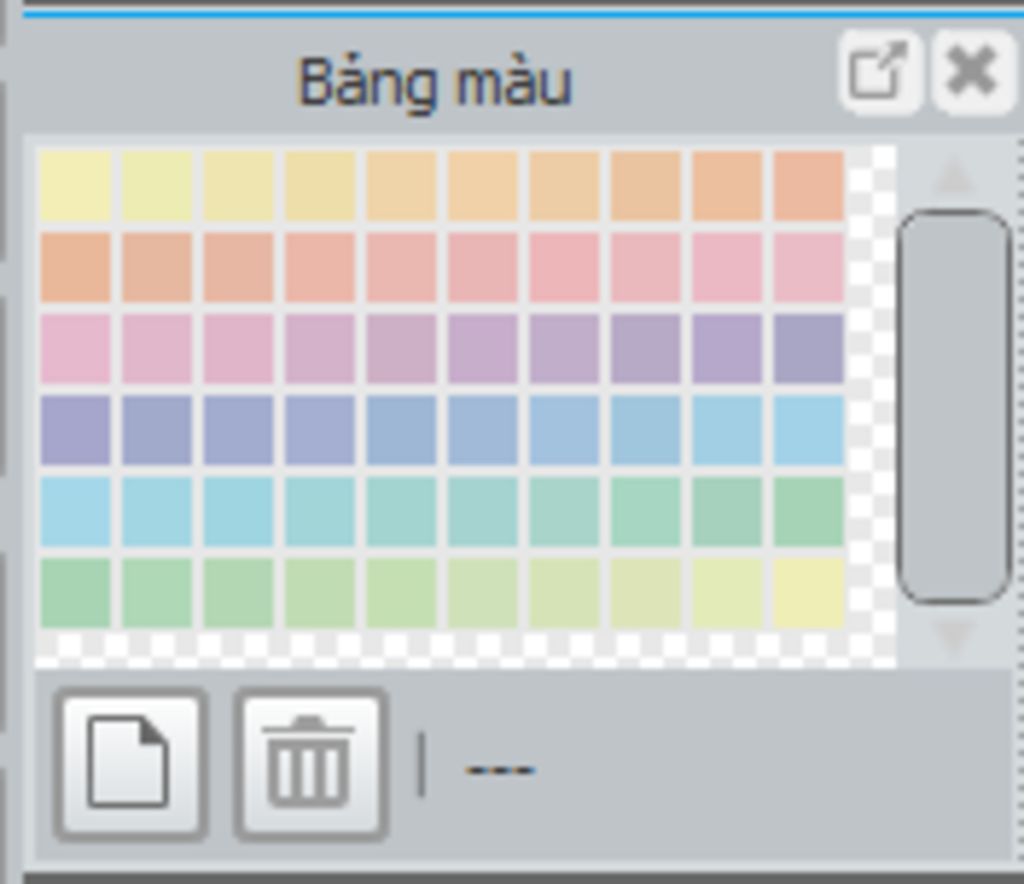The height and width of the screenshot is (884, 1024).
Task: Click the scrollbar up arrow in palette
Action: tap(954, 176)
